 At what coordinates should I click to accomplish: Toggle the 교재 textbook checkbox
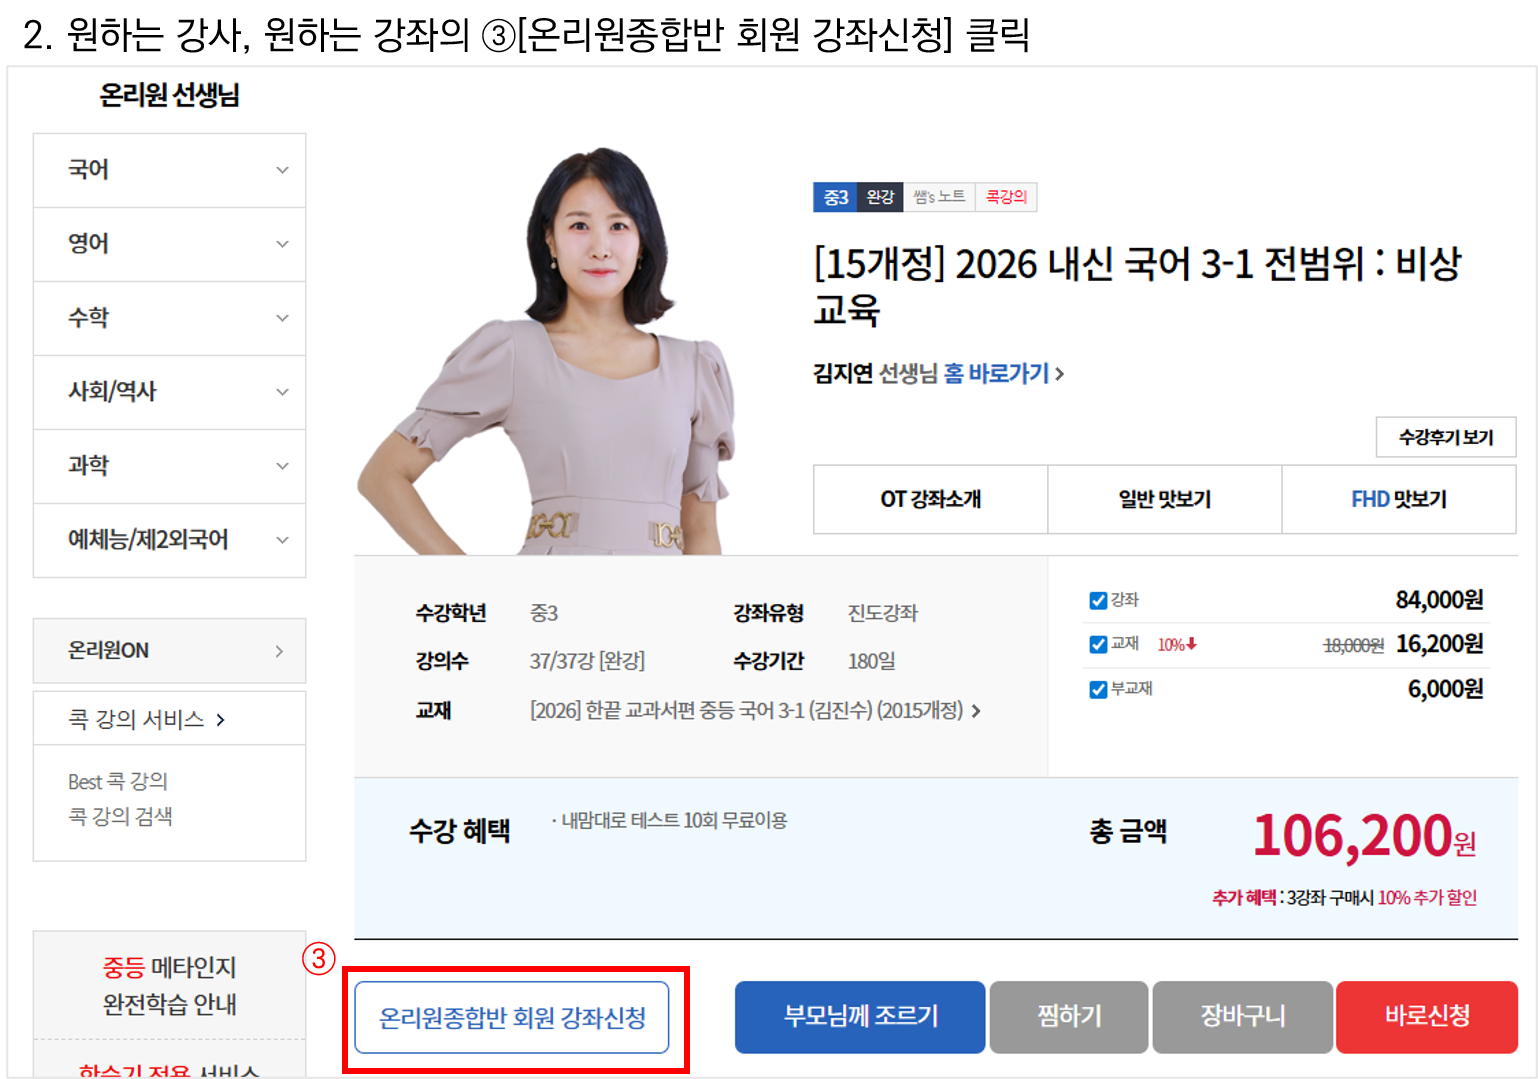coord(1098,644)
